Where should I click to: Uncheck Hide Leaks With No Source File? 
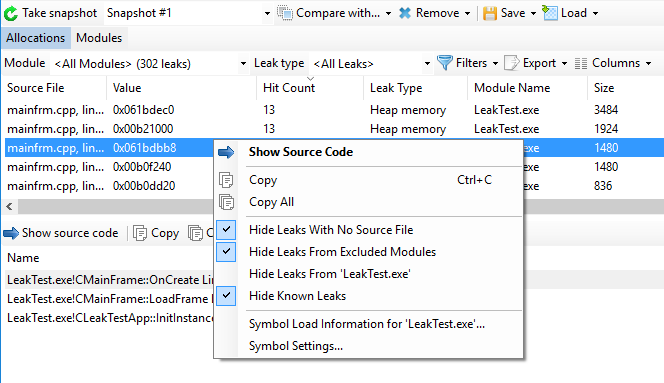click(x=226, y=230)
